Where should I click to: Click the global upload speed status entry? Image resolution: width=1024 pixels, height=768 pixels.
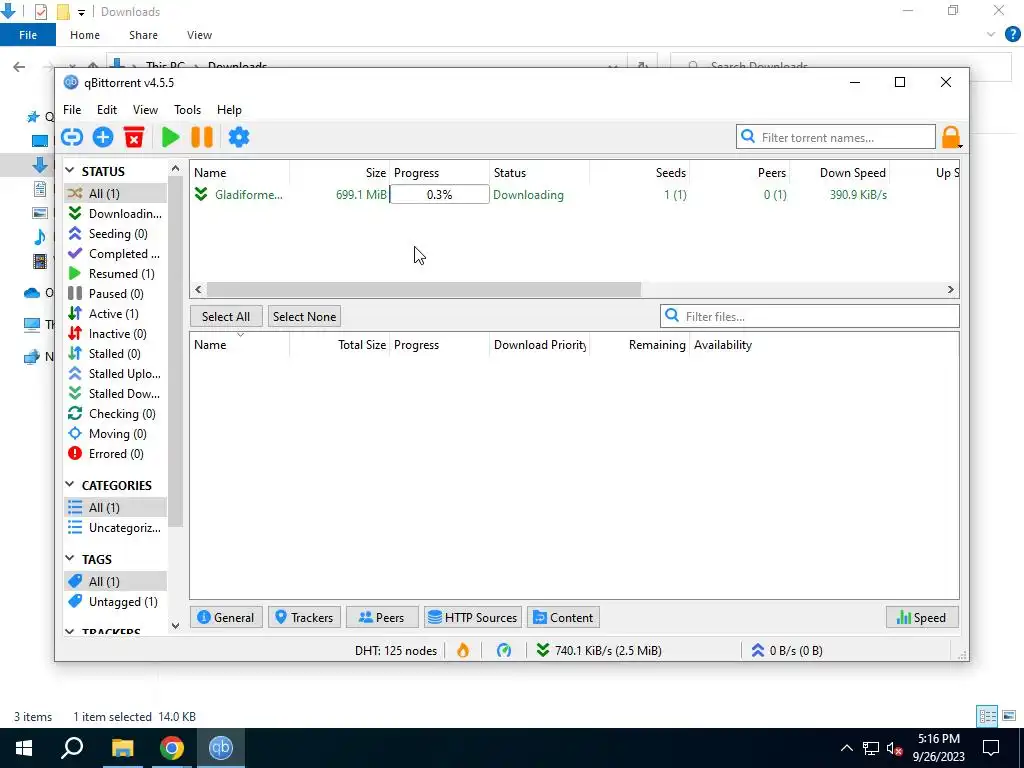[x=787, y=650]
